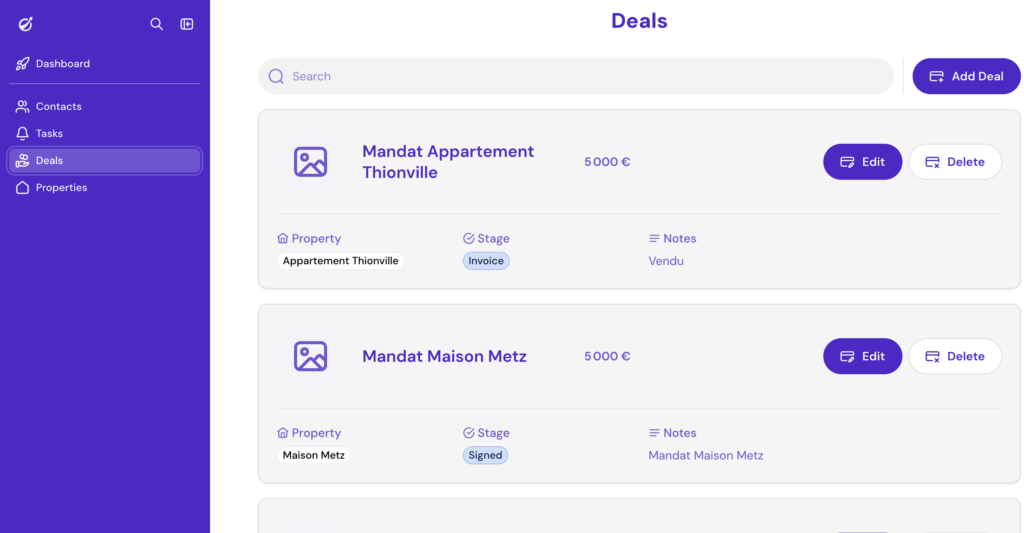Screen dimensions: 1024x533
Task: Open the Tasks bell item
Action: (x=49, y=134)
